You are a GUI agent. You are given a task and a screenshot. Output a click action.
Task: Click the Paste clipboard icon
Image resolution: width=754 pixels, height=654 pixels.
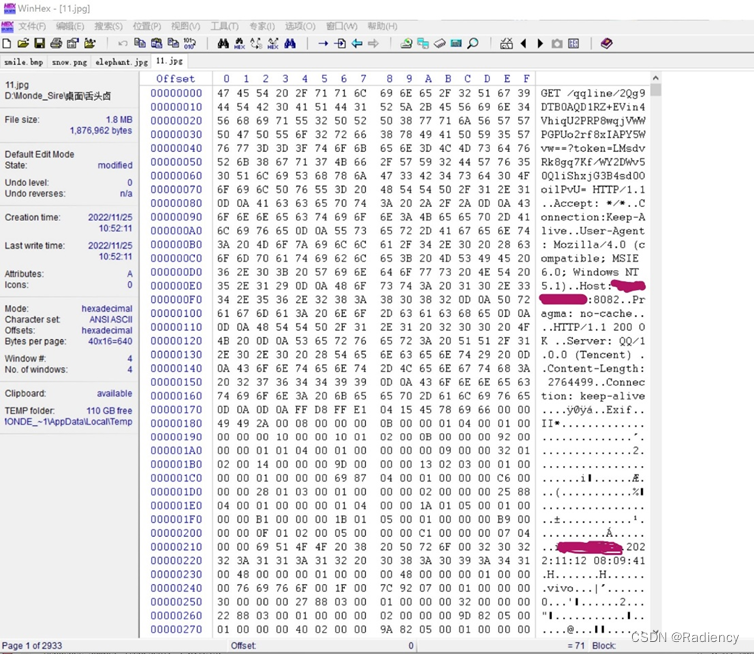(x=157, y=44)
